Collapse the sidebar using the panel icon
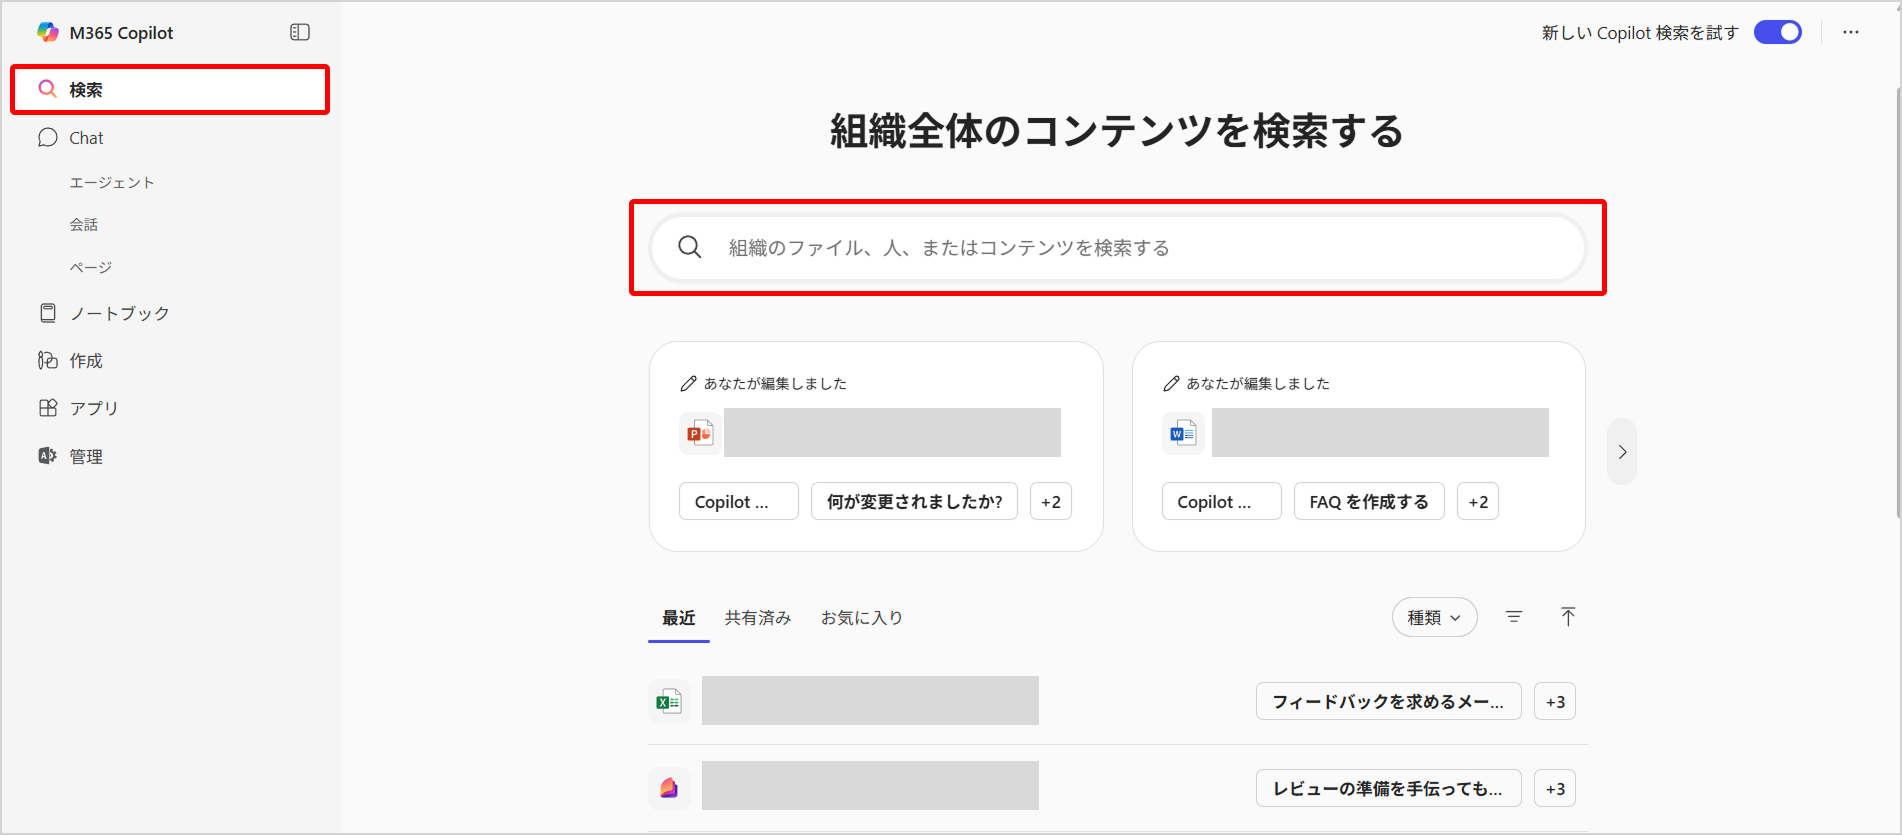Viewport: 1902px width, 835px height. point(300,33)
